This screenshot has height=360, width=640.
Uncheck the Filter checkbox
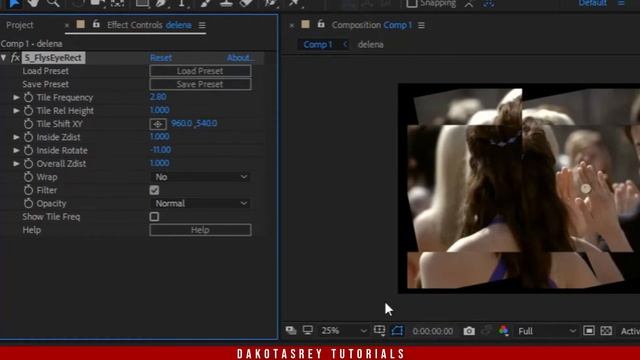pyautogui.click(x=154, y=190)
